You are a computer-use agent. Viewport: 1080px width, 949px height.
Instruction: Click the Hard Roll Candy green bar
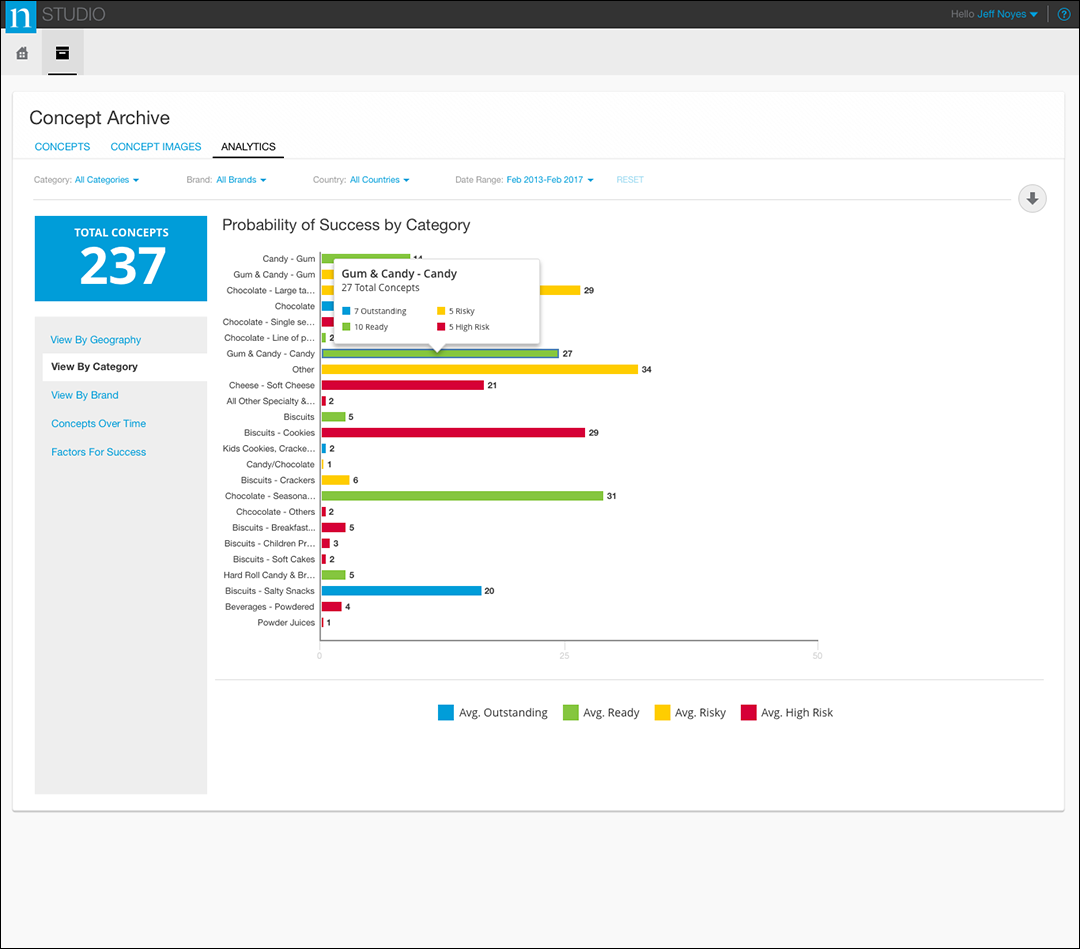pos(333,575)
